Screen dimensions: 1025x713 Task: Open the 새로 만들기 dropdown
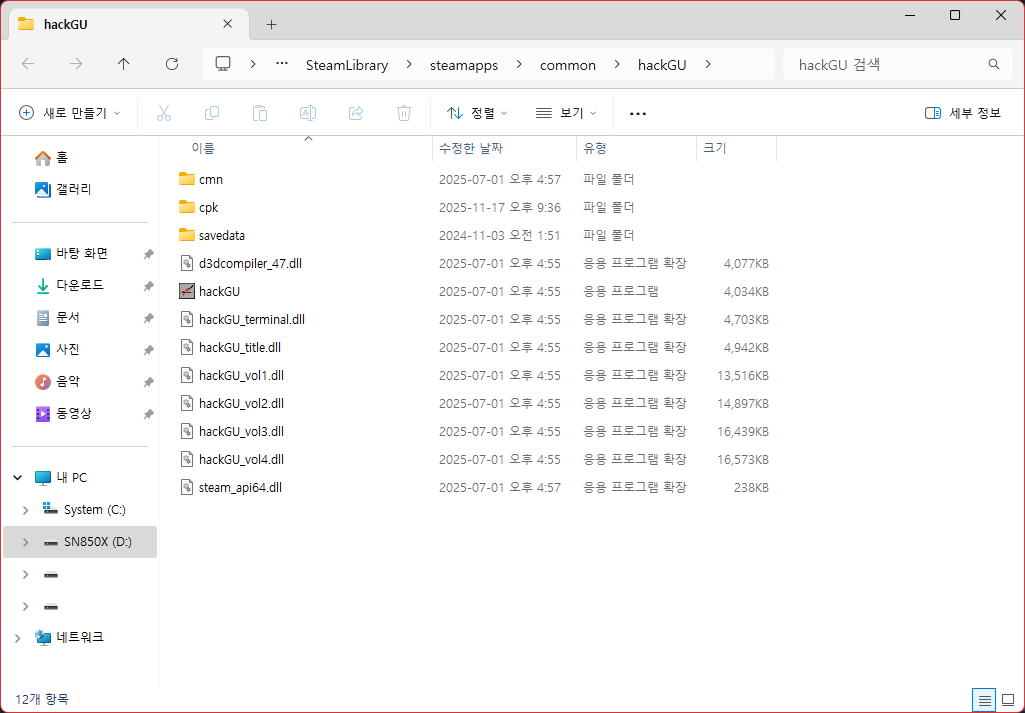click(x=70, y=113)
